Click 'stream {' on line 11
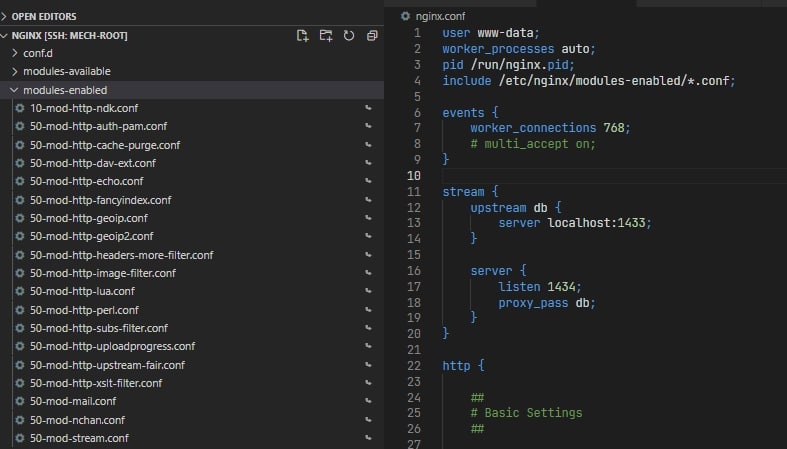The width and height of the screenshot is (787, 449). coord(470,192)
